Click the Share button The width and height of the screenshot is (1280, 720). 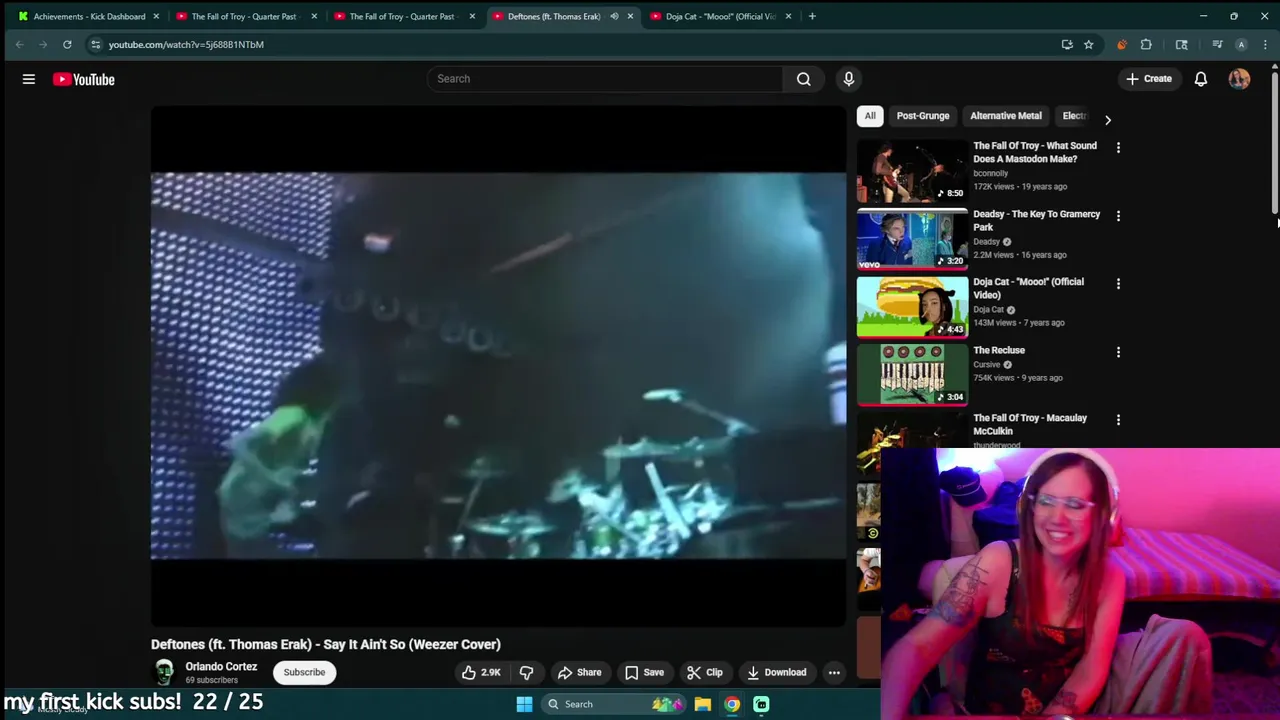[580, 672]
